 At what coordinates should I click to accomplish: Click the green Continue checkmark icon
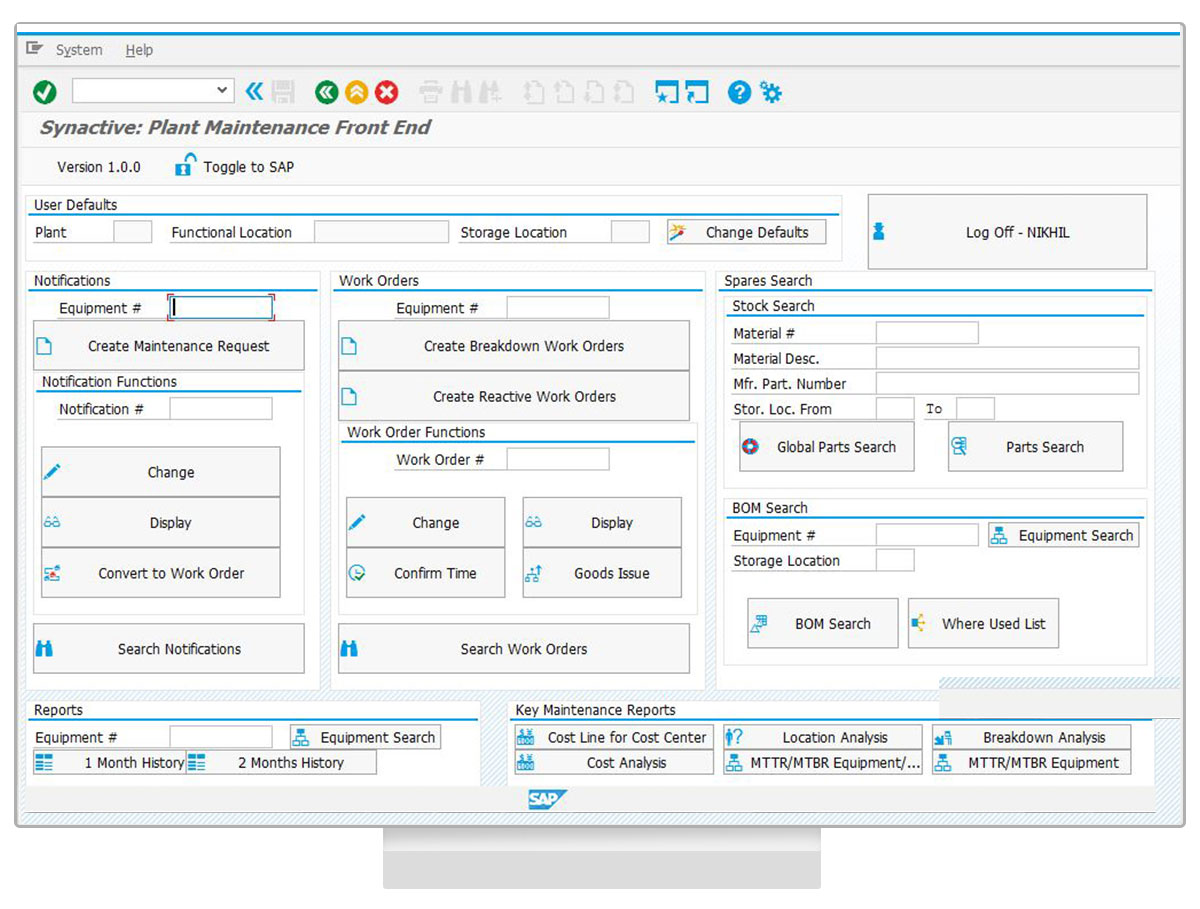click(x=45, y=91)
